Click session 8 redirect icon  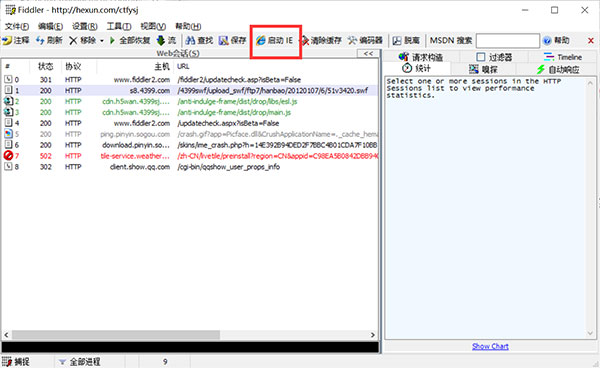[8, 166]
